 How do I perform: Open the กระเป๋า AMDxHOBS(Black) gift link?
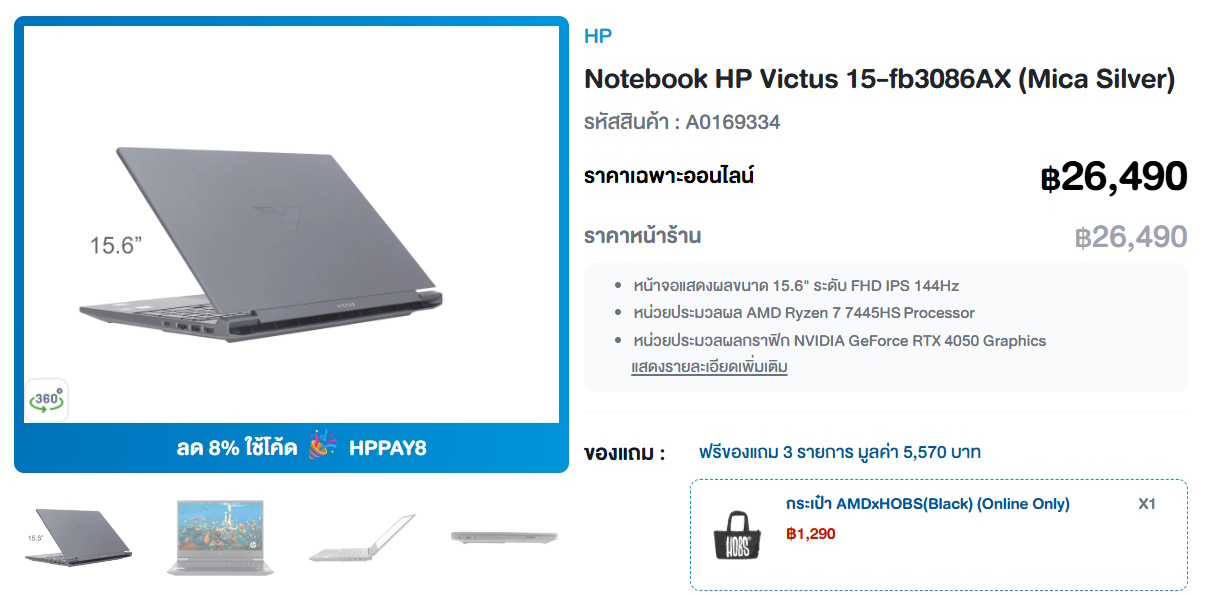point(928,504)
